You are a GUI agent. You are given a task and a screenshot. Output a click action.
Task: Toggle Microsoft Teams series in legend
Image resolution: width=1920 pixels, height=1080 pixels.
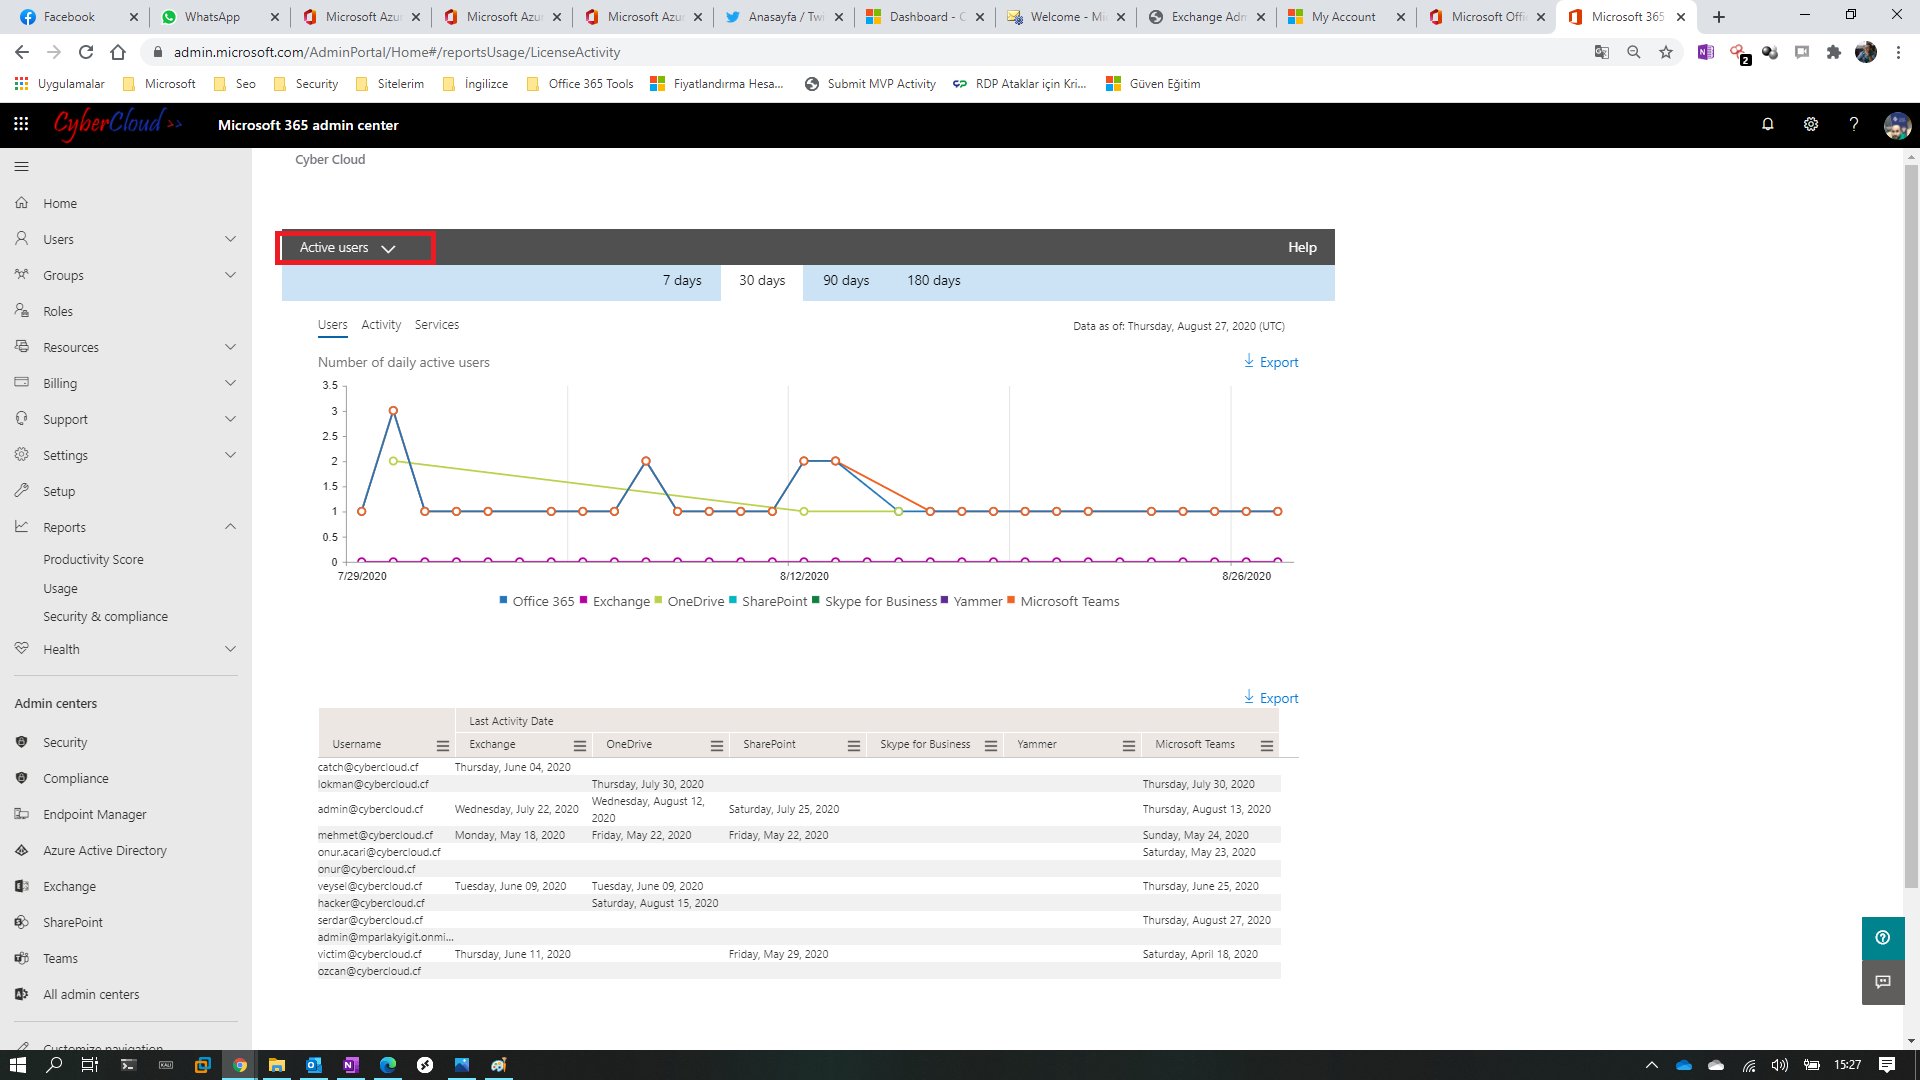pos(1063,601)
